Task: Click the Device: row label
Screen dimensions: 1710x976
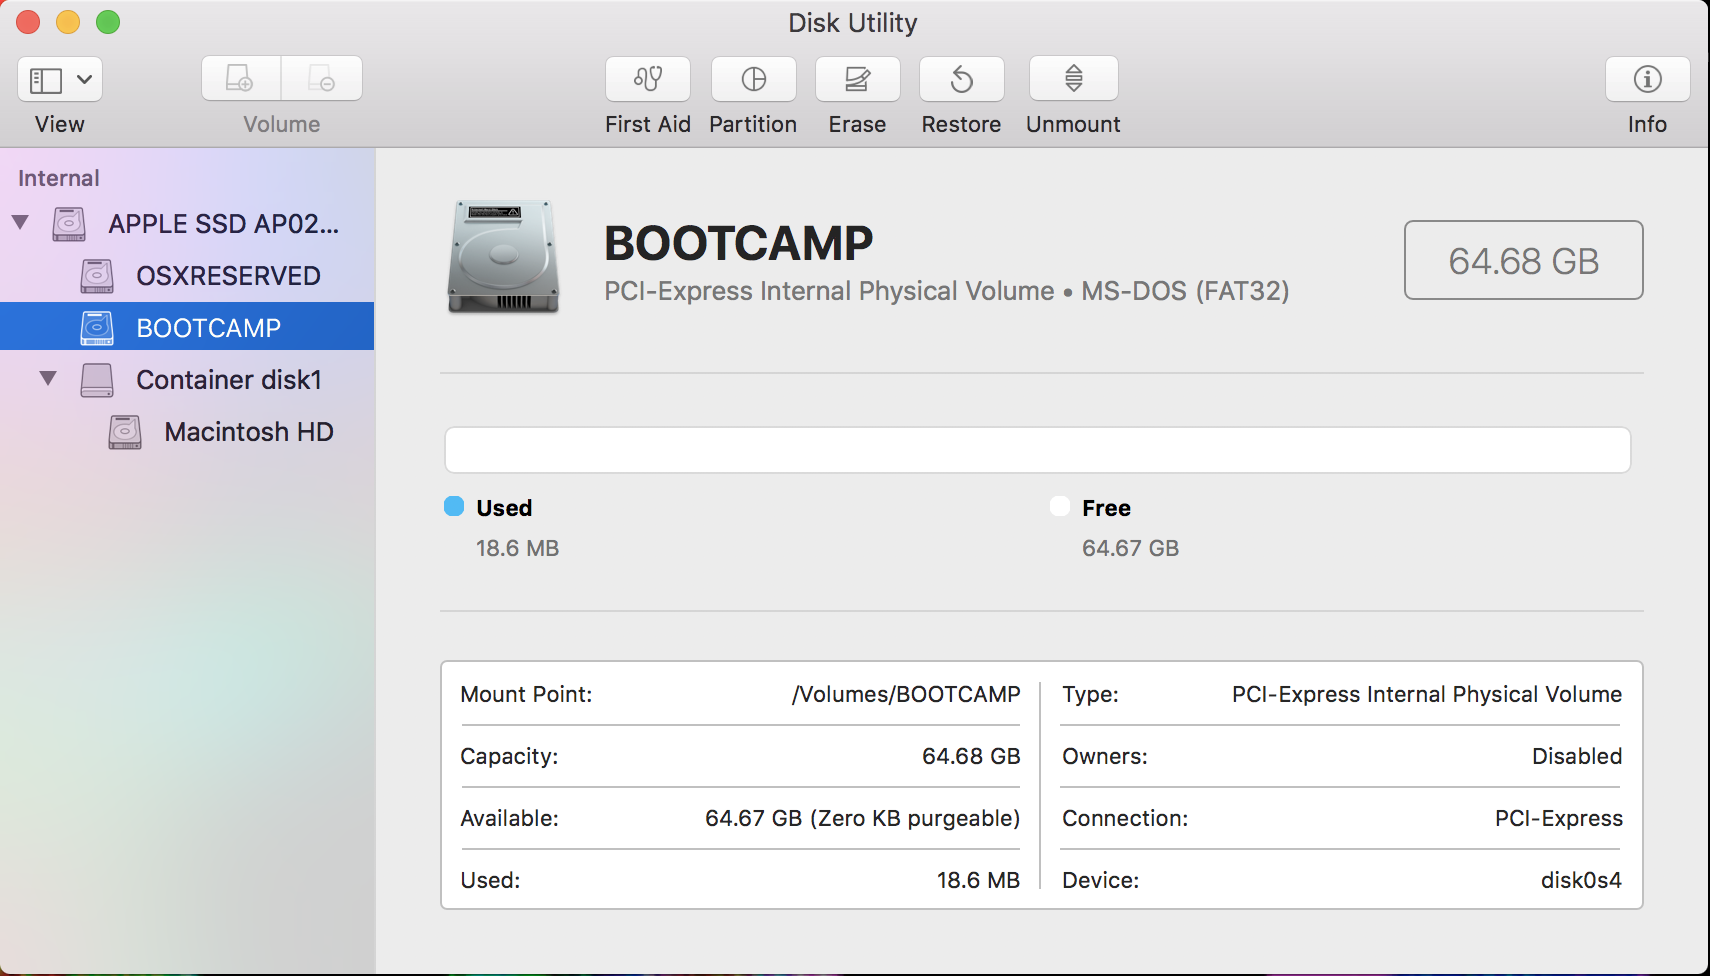Action: [1101, 880]
